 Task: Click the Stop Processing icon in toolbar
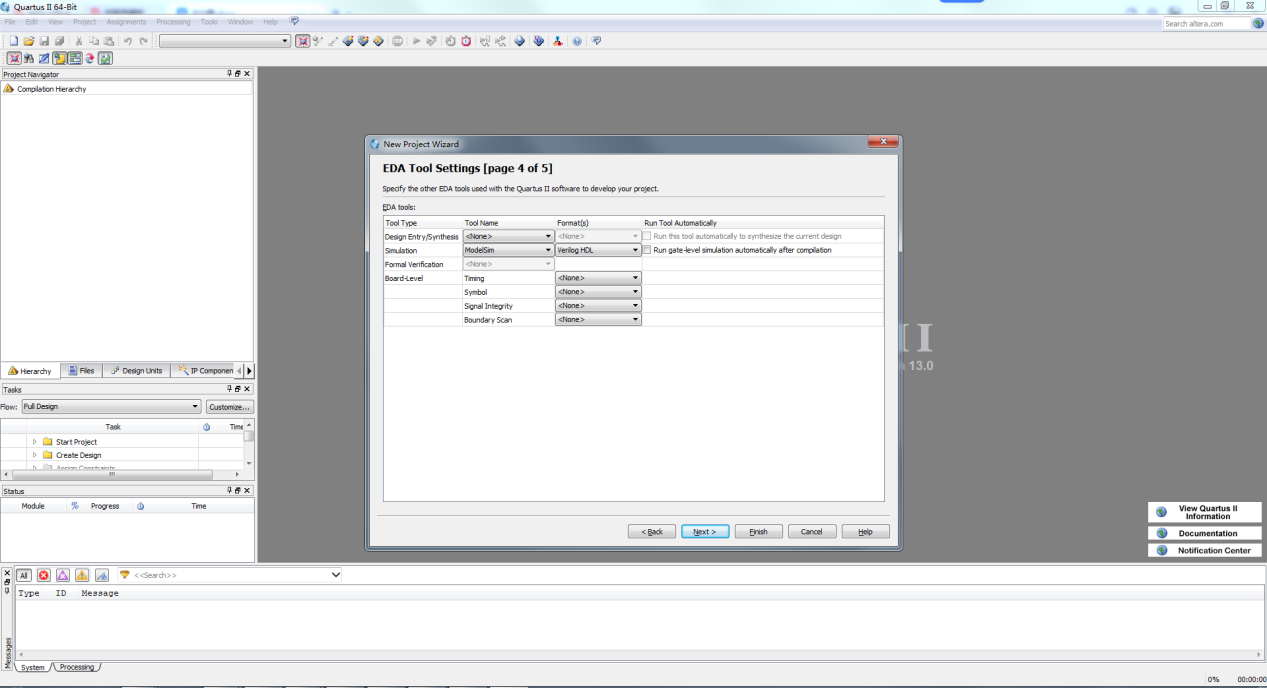click(397, 41)
